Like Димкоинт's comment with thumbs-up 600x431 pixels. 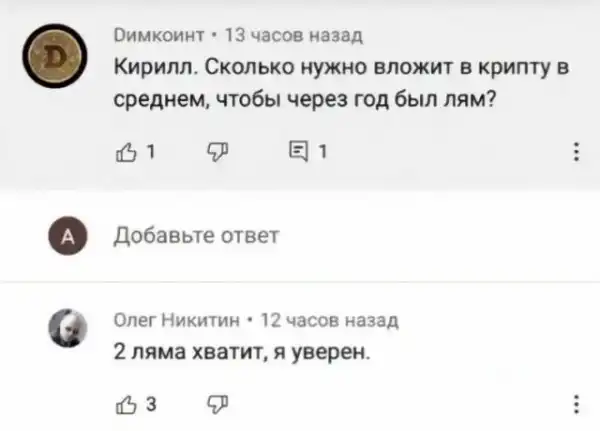124,155
